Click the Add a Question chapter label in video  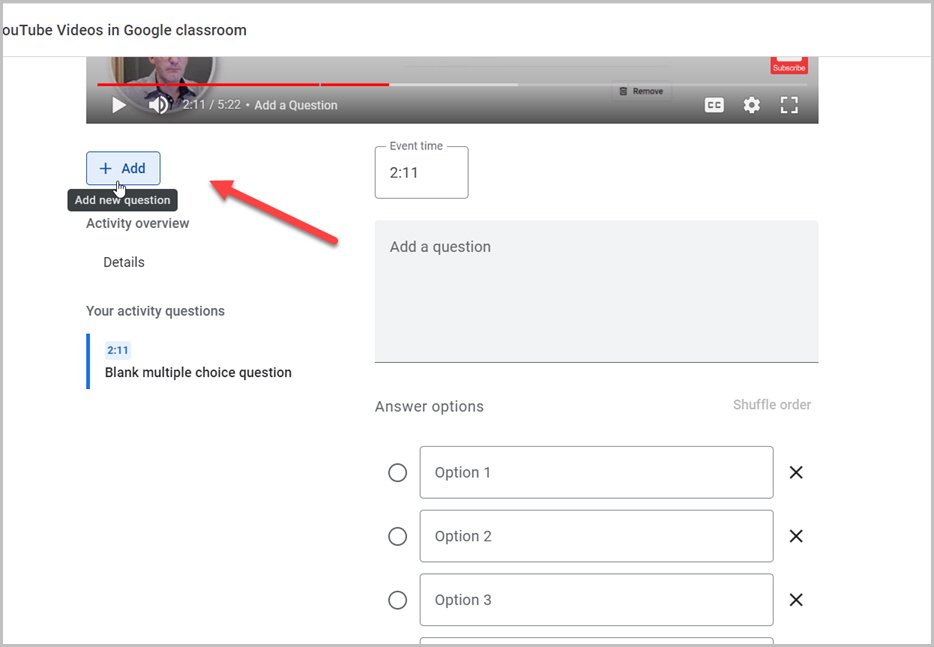[x=296, y=105]
